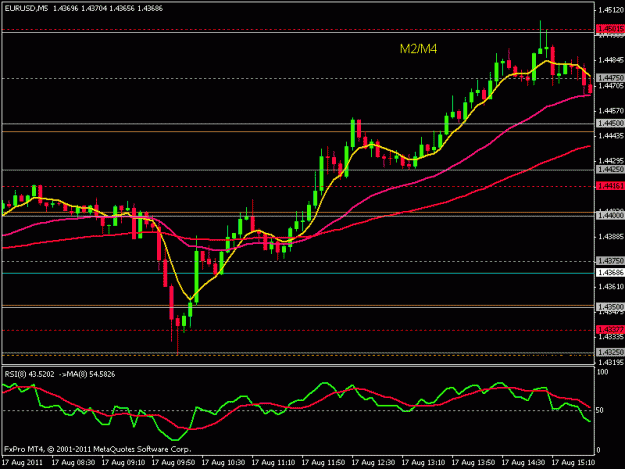The width and height of the screenshot is (625, 469).
Task: Click the 17 Aug 15:10 time label
Action: coord(573,463)
